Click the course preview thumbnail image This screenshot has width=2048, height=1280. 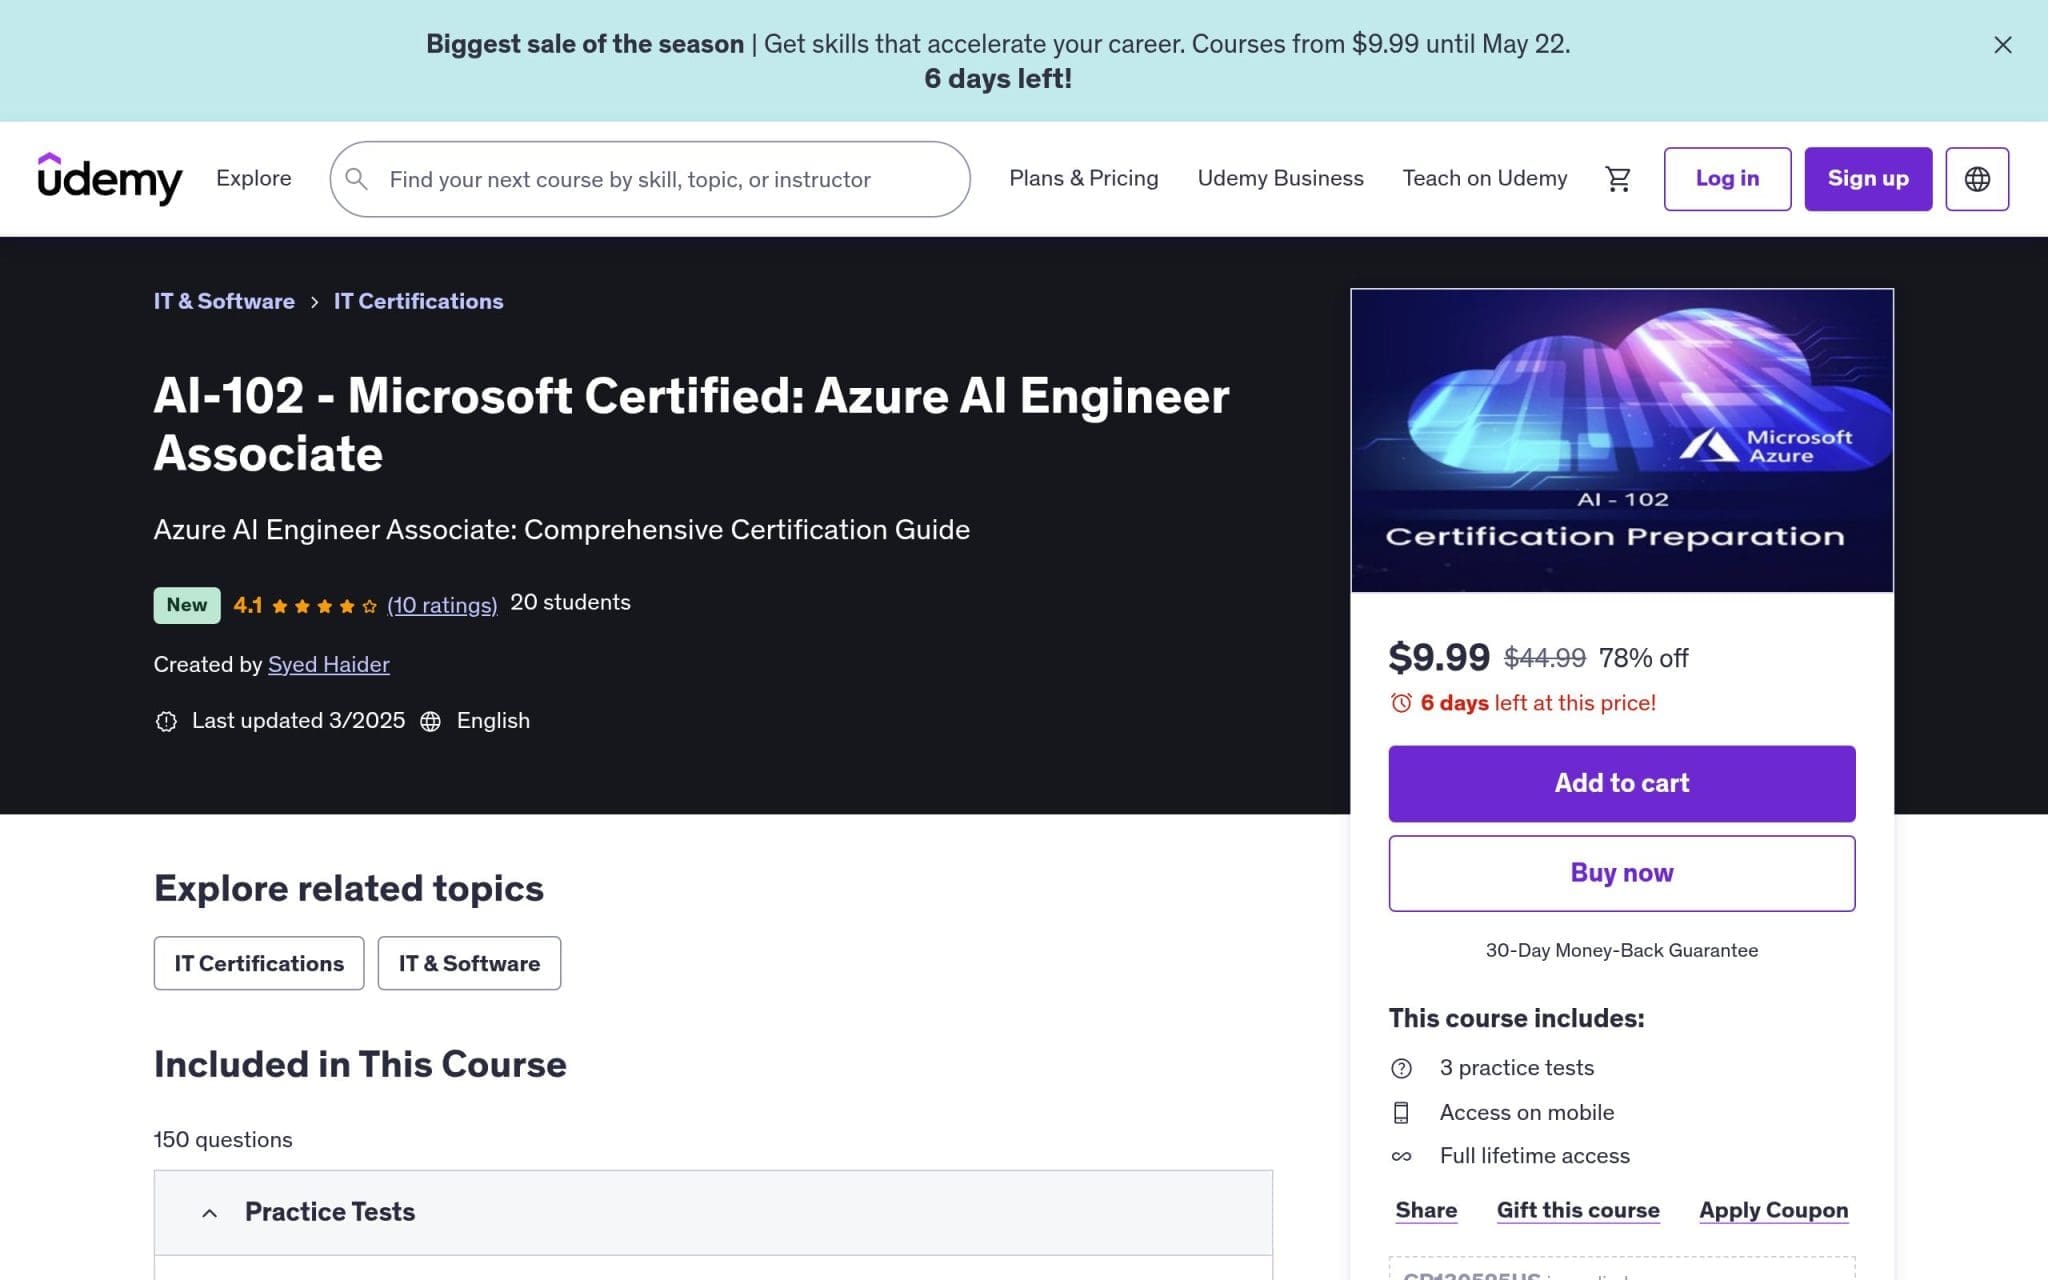point(1622,441)
